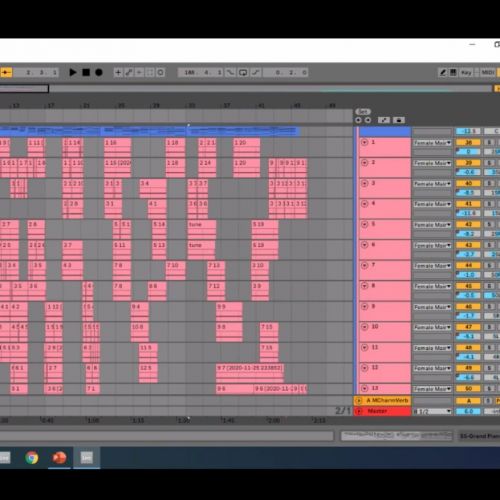Click the Set locator button
This screenshot has height=500, width=500.
tap(363, 112)
